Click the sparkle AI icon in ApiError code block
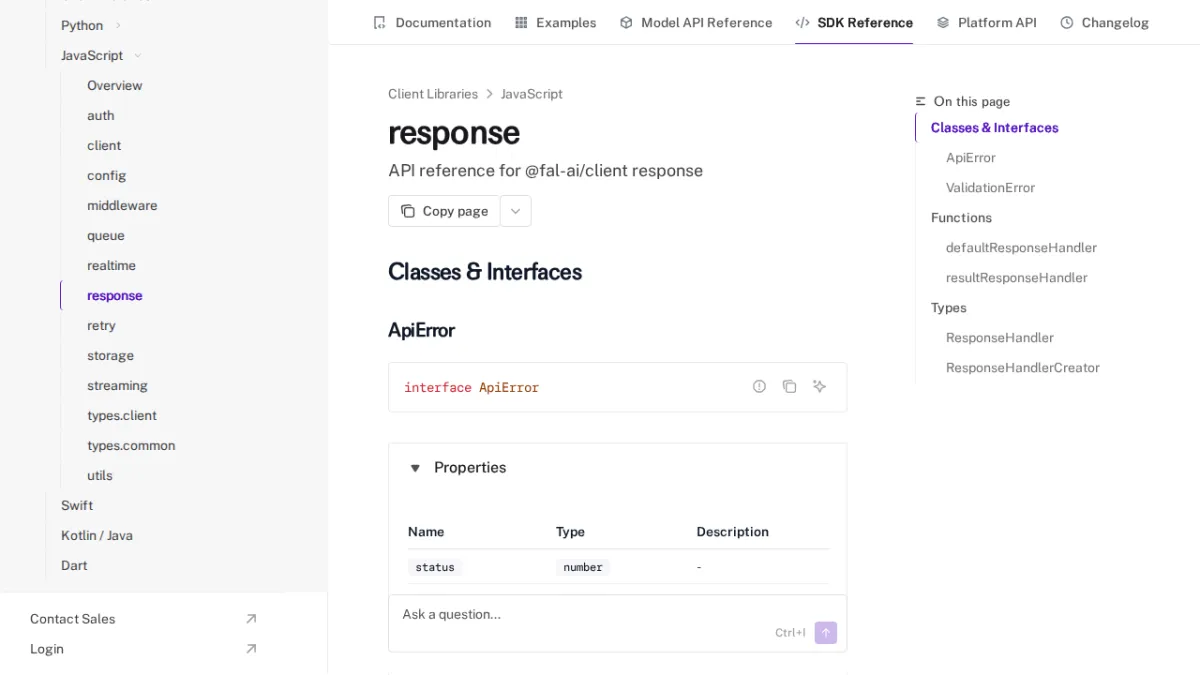 tap(819, 386)
